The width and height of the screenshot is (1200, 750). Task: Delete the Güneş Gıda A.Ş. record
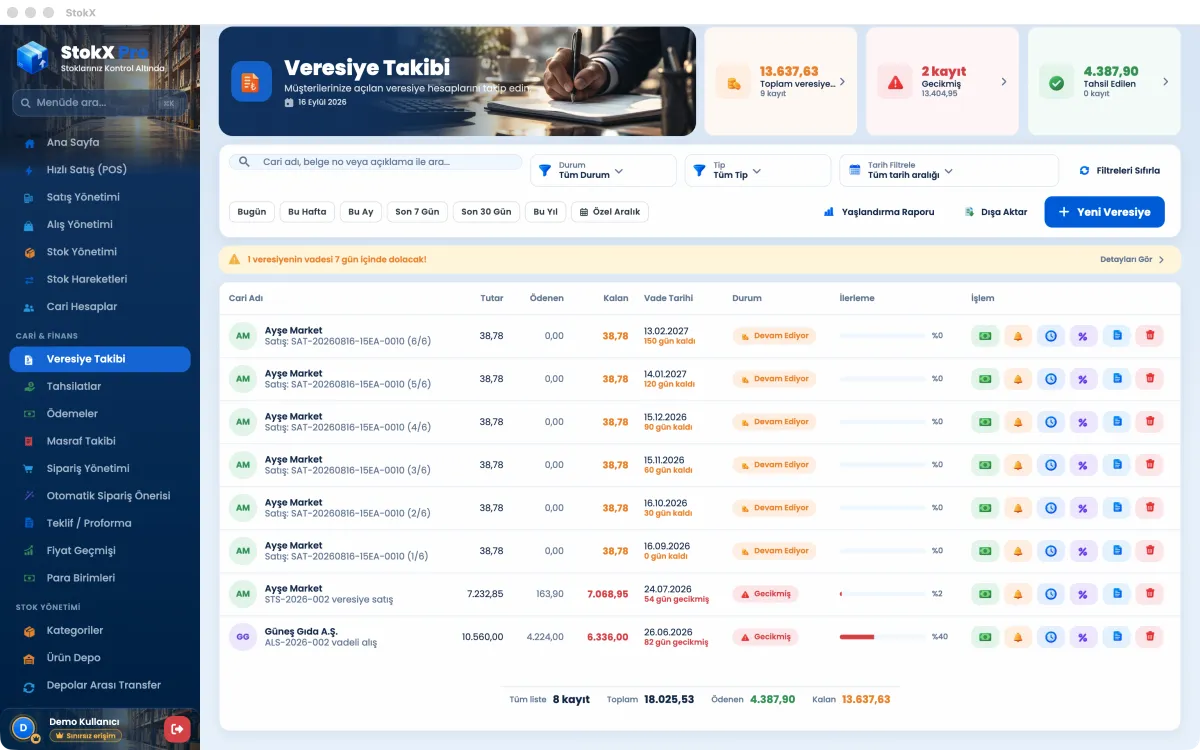pos(1150,637)
